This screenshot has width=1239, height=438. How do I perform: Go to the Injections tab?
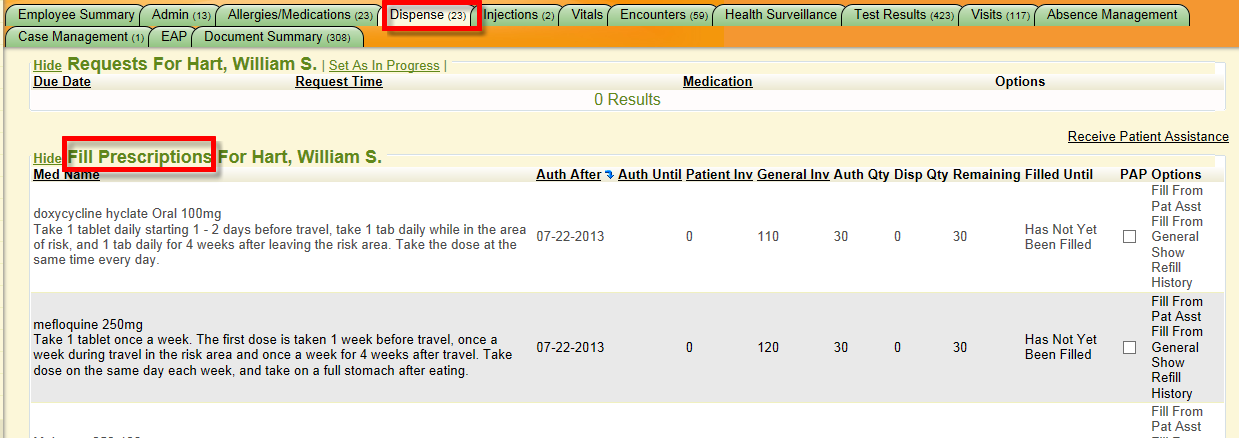tap(518, 15)
